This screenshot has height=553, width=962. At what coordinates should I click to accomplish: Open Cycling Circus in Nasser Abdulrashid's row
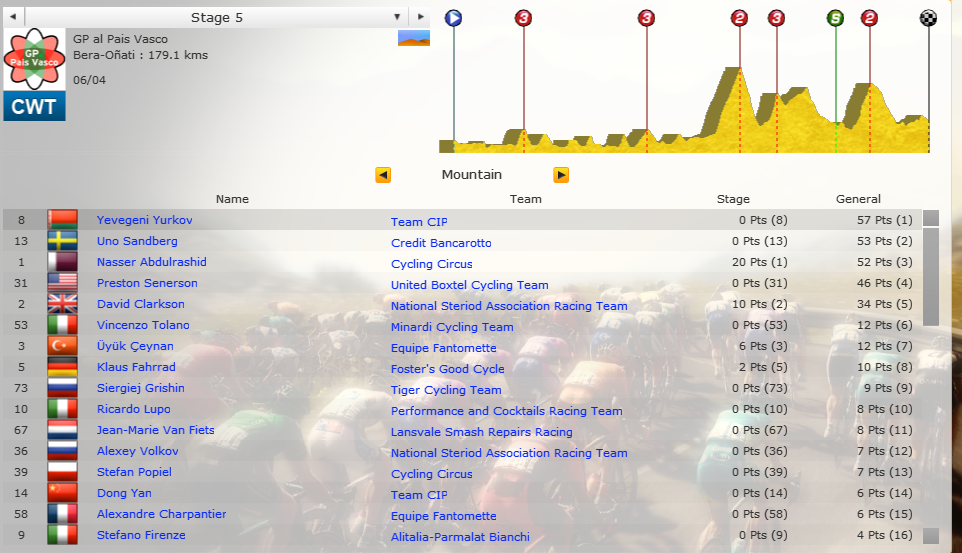pos(432,264)
